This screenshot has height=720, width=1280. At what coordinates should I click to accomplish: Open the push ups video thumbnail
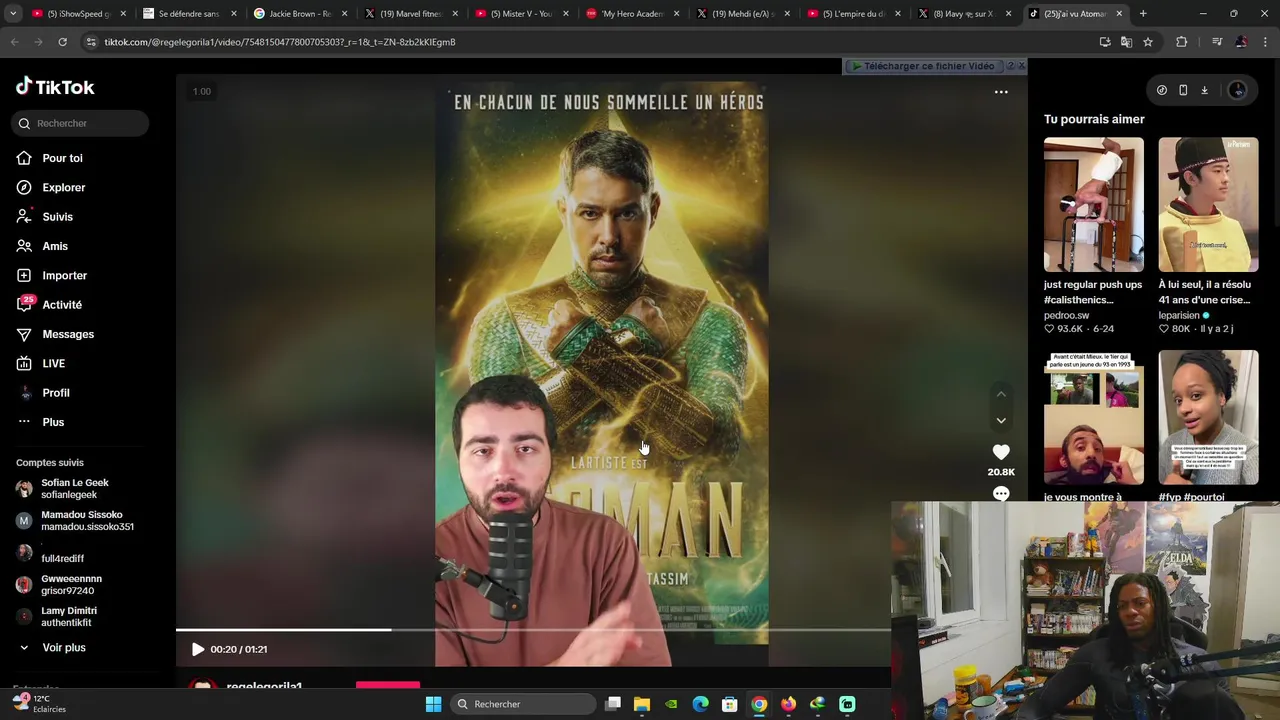tap(1094, 205)
